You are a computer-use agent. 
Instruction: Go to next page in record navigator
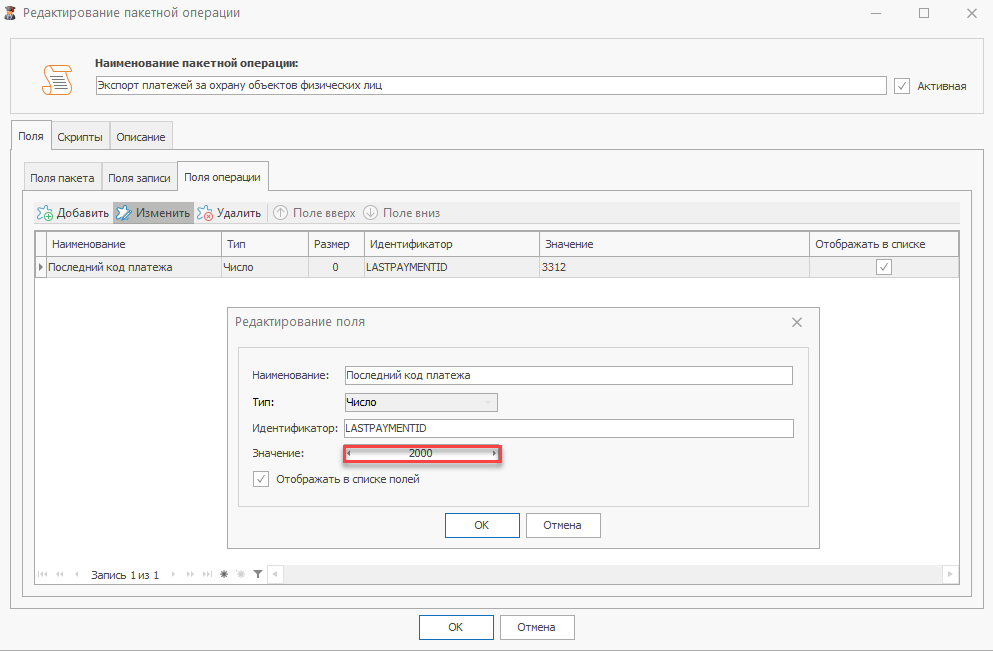click(x=190, y=574)
